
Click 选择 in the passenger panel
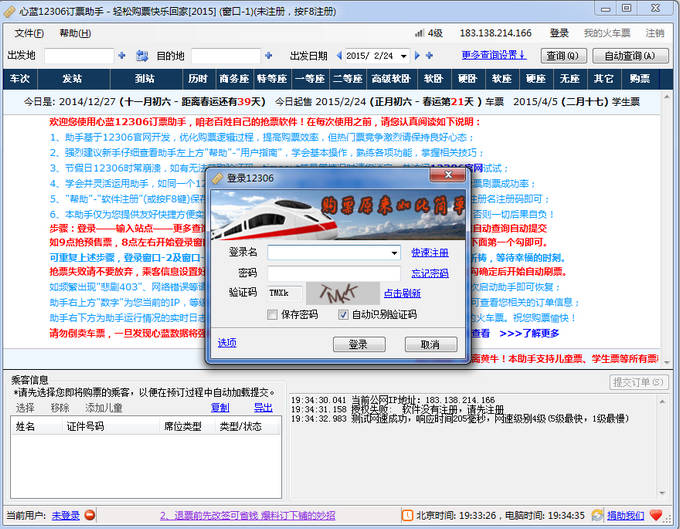click(x=25, y=408)
